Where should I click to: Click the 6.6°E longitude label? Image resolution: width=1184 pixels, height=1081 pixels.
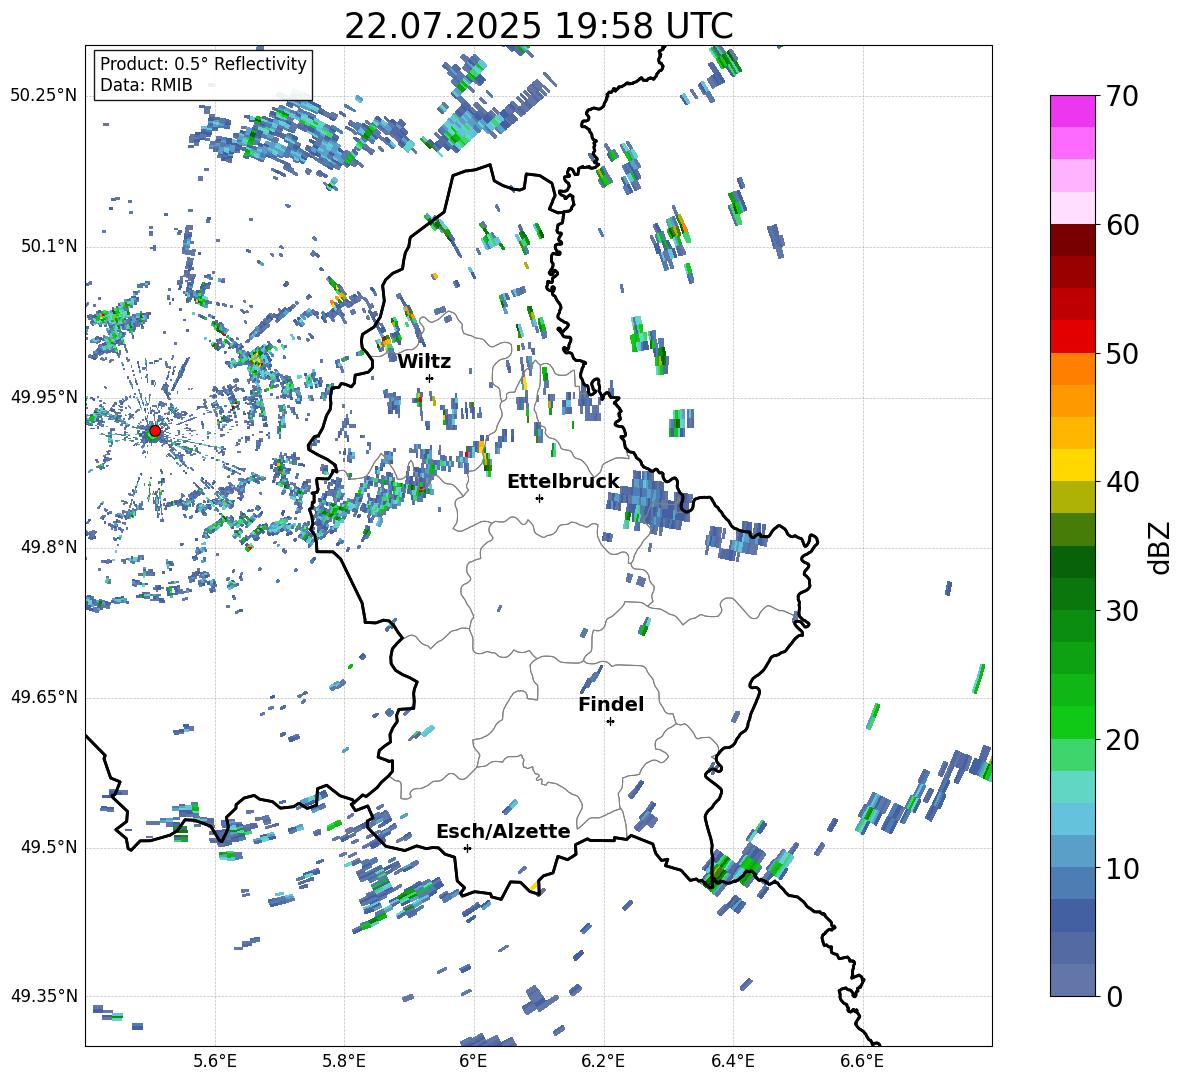tap(862, 1061)
